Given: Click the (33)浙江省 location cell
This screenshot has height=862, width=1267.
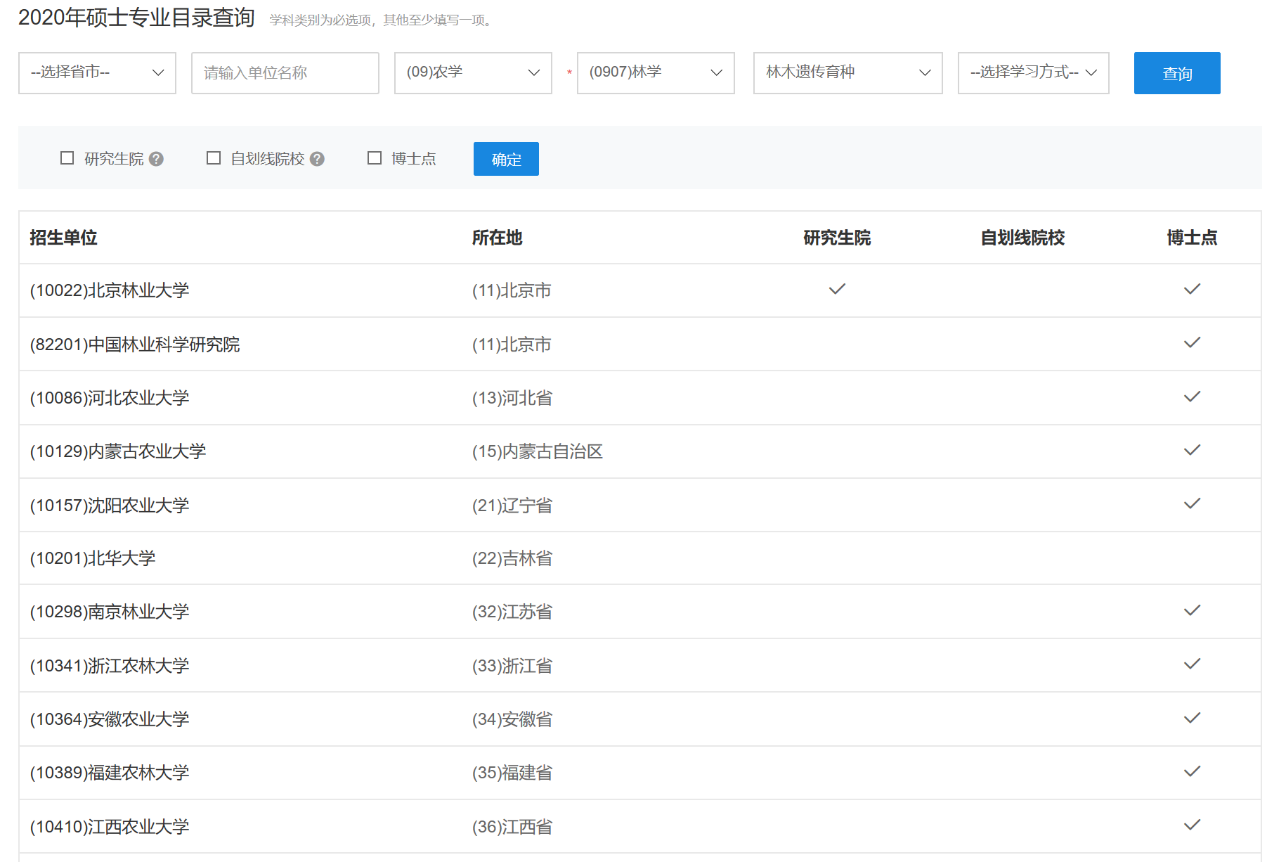Looking at the screenshot, I should [x=512, y=666].
